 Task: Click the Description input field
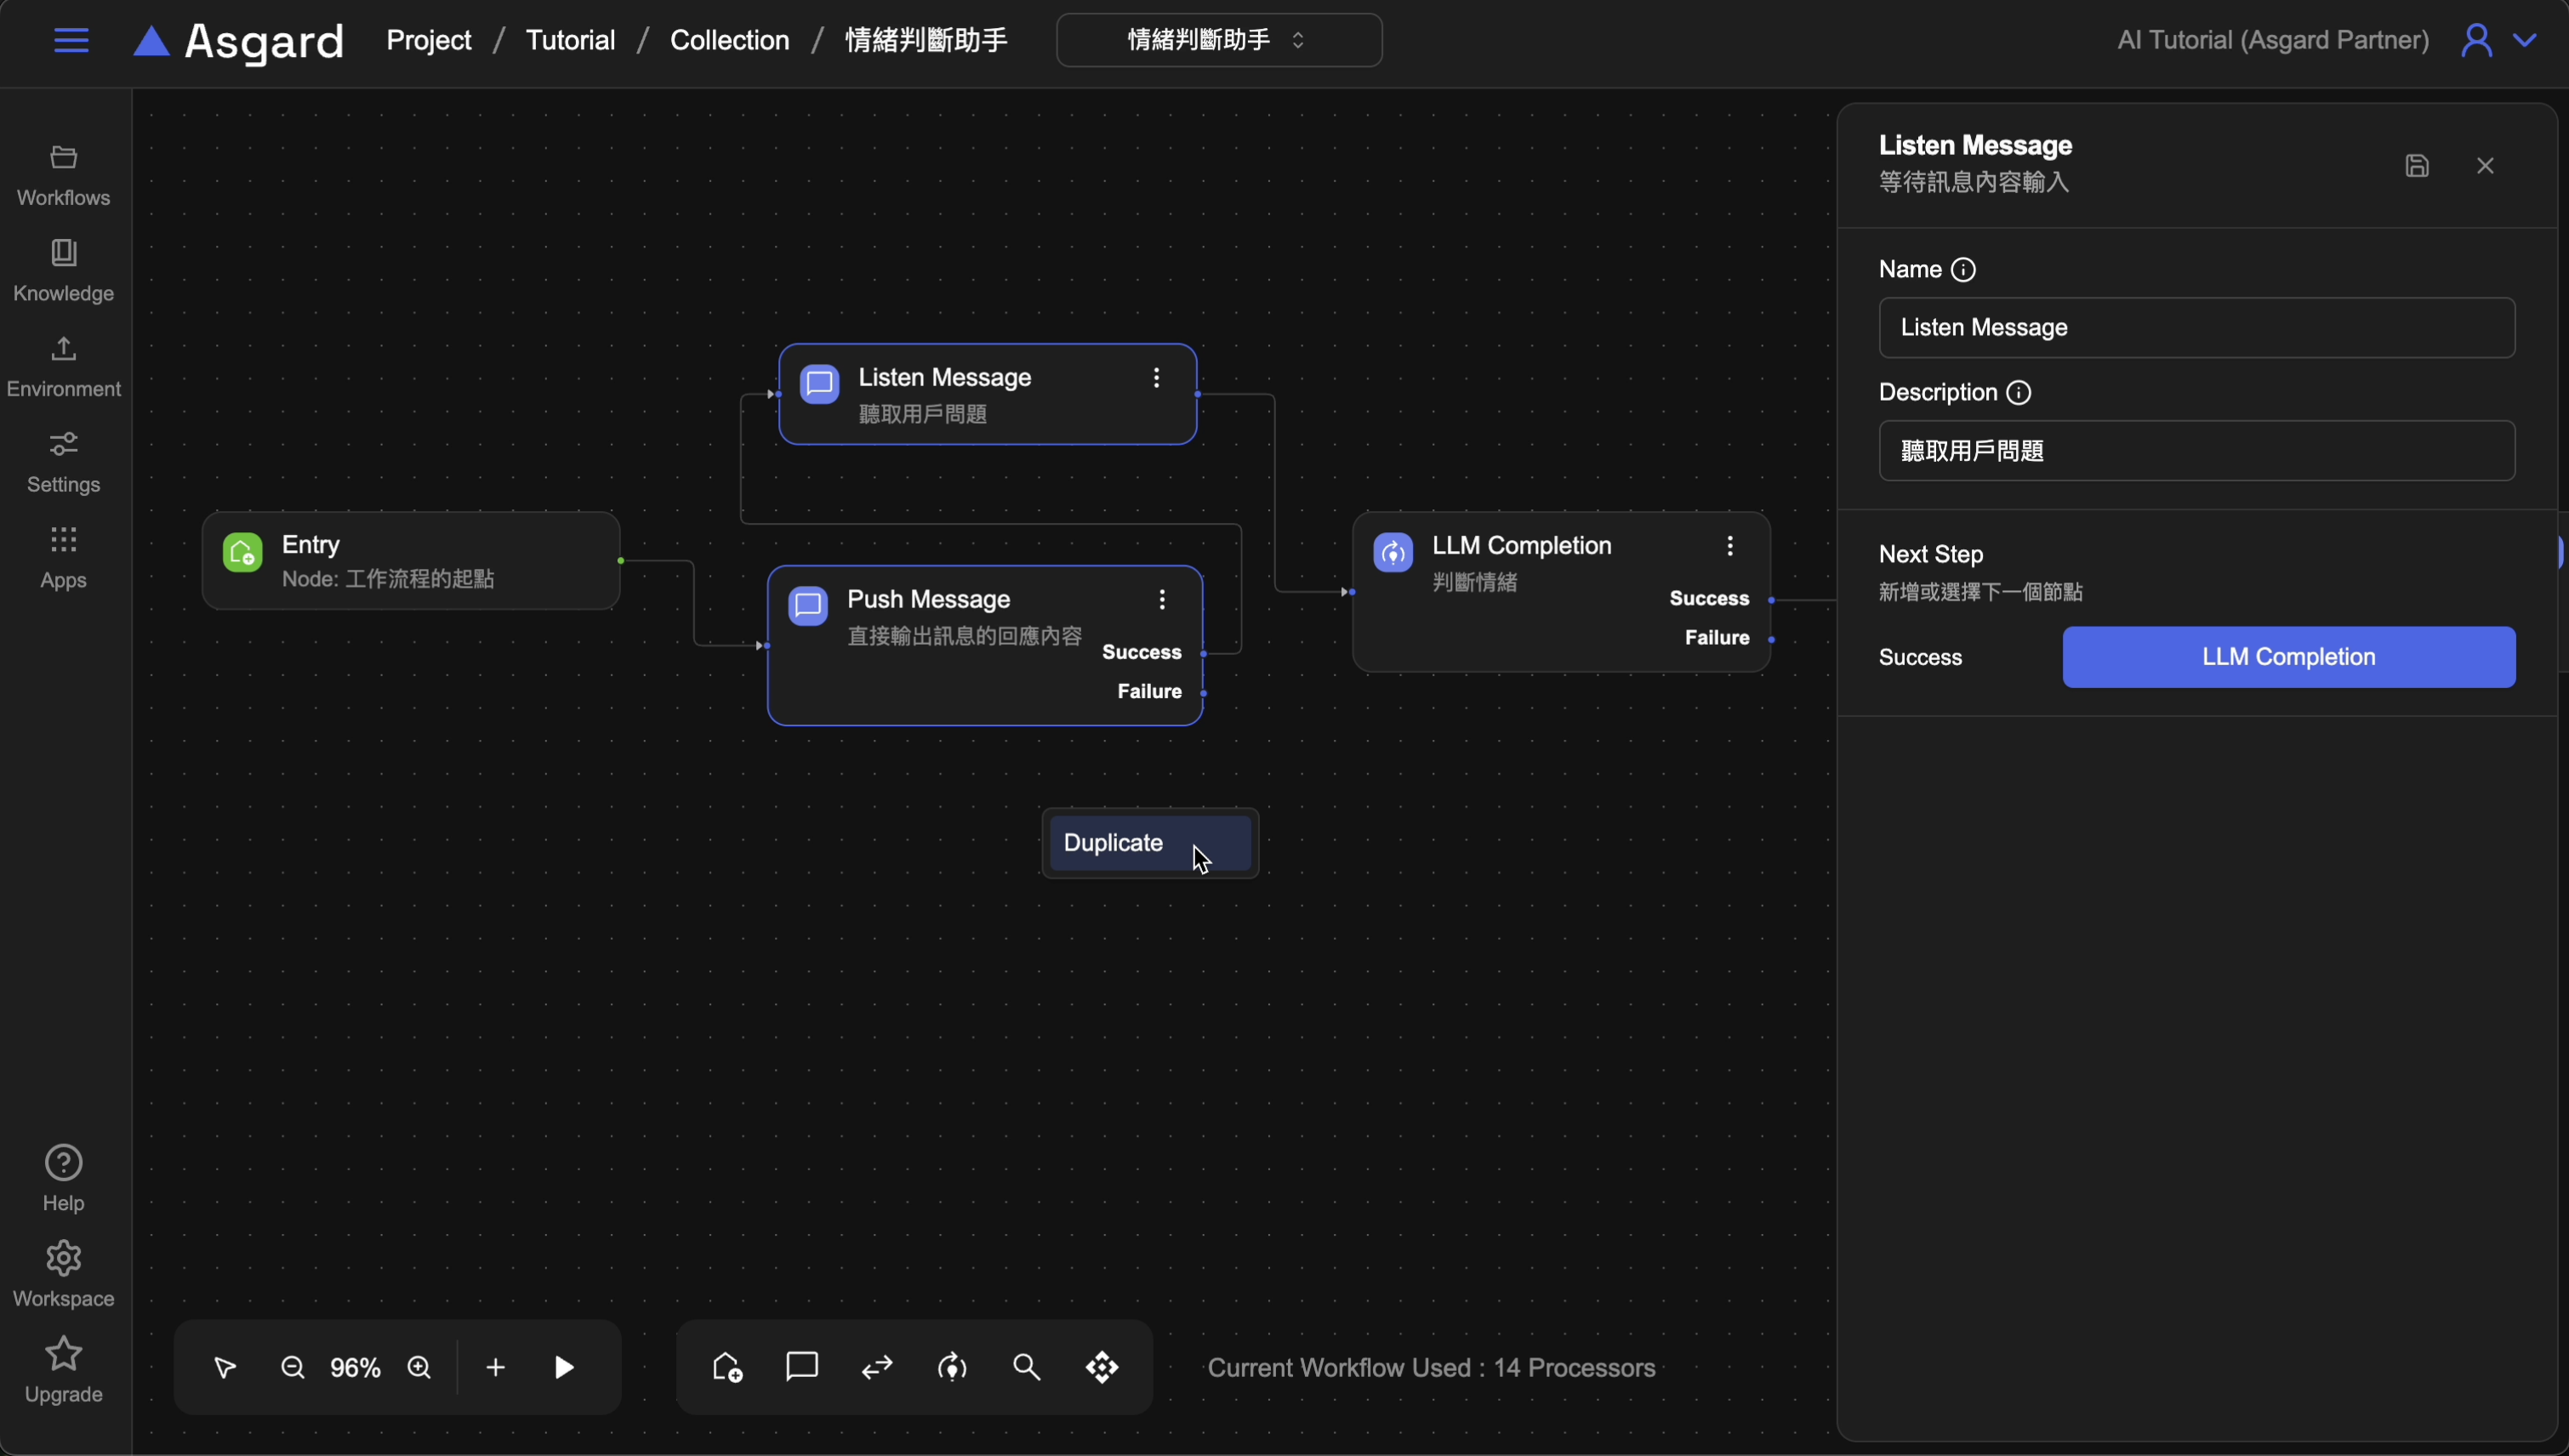coord(2196,451)
